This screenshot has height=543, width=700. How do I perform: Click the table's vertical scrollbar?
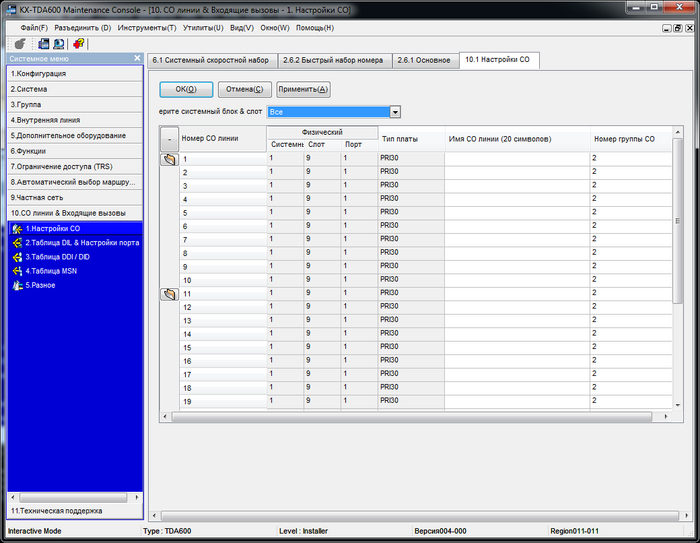[x=678, y=220]
